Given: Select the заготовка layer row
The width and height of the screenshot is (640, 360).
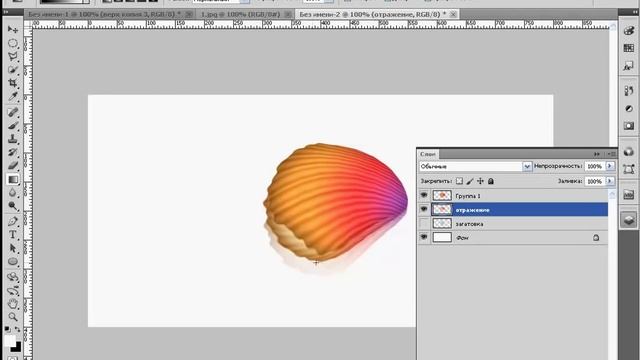Looking at the screenshot, I should [x=513, y=223].
